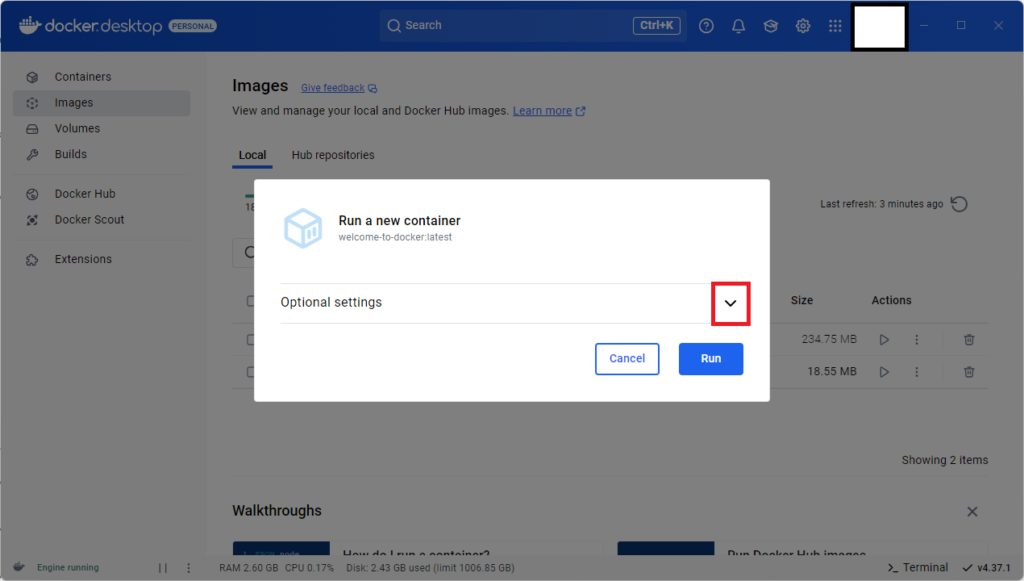Viewport: 1024px width, 581px height.
Task: Run the 234.75 MB image
Action: click(x=884, y=339)
